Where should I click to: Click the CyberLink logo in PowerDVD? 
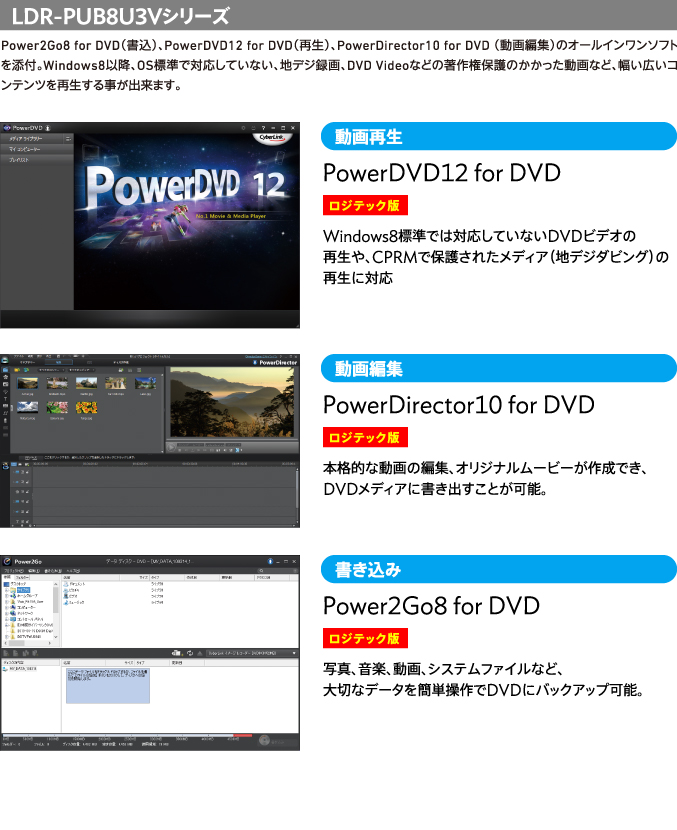(x=272, y=138)
